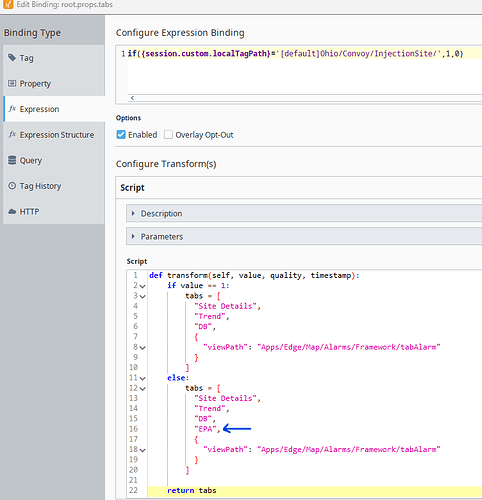The image size is (482, 500).
Task: Click the Expression Structure fx icon
Action: coord(12,134)
